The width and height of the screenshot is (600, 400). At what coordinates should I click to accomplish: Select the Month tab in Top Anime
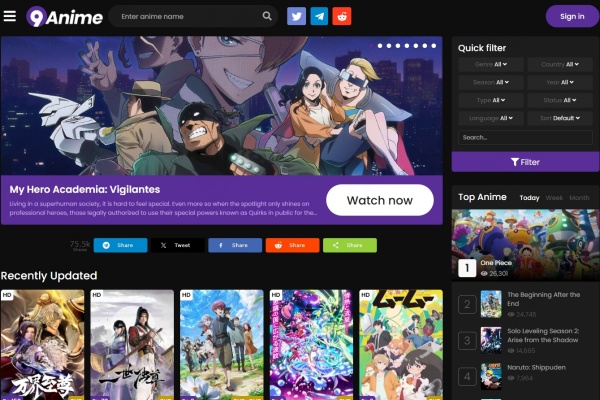tap(579, 198)
